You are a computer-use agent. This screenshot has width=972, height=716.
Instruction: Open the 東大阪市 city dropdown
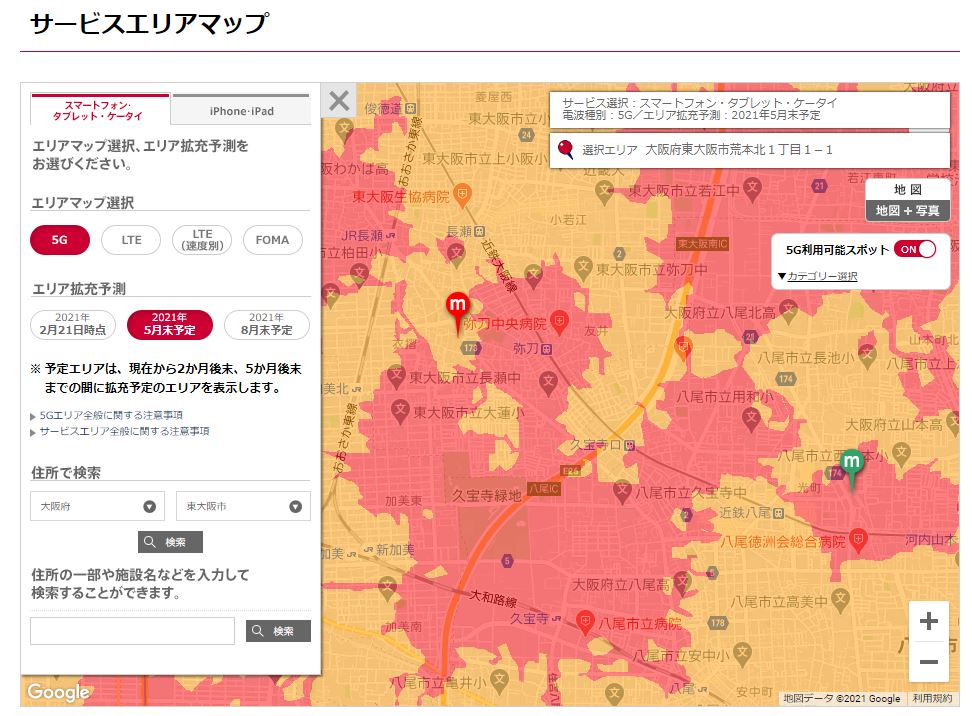coord(244,506)
